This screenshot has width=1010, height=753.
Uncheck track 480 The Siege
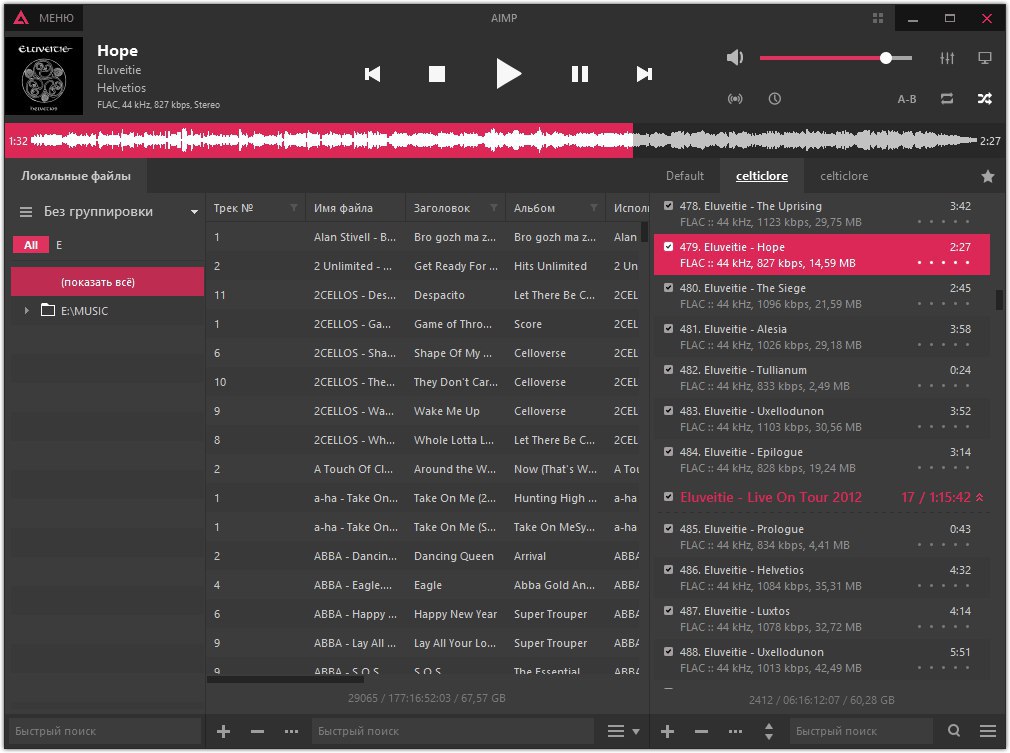tap(669, 288)
